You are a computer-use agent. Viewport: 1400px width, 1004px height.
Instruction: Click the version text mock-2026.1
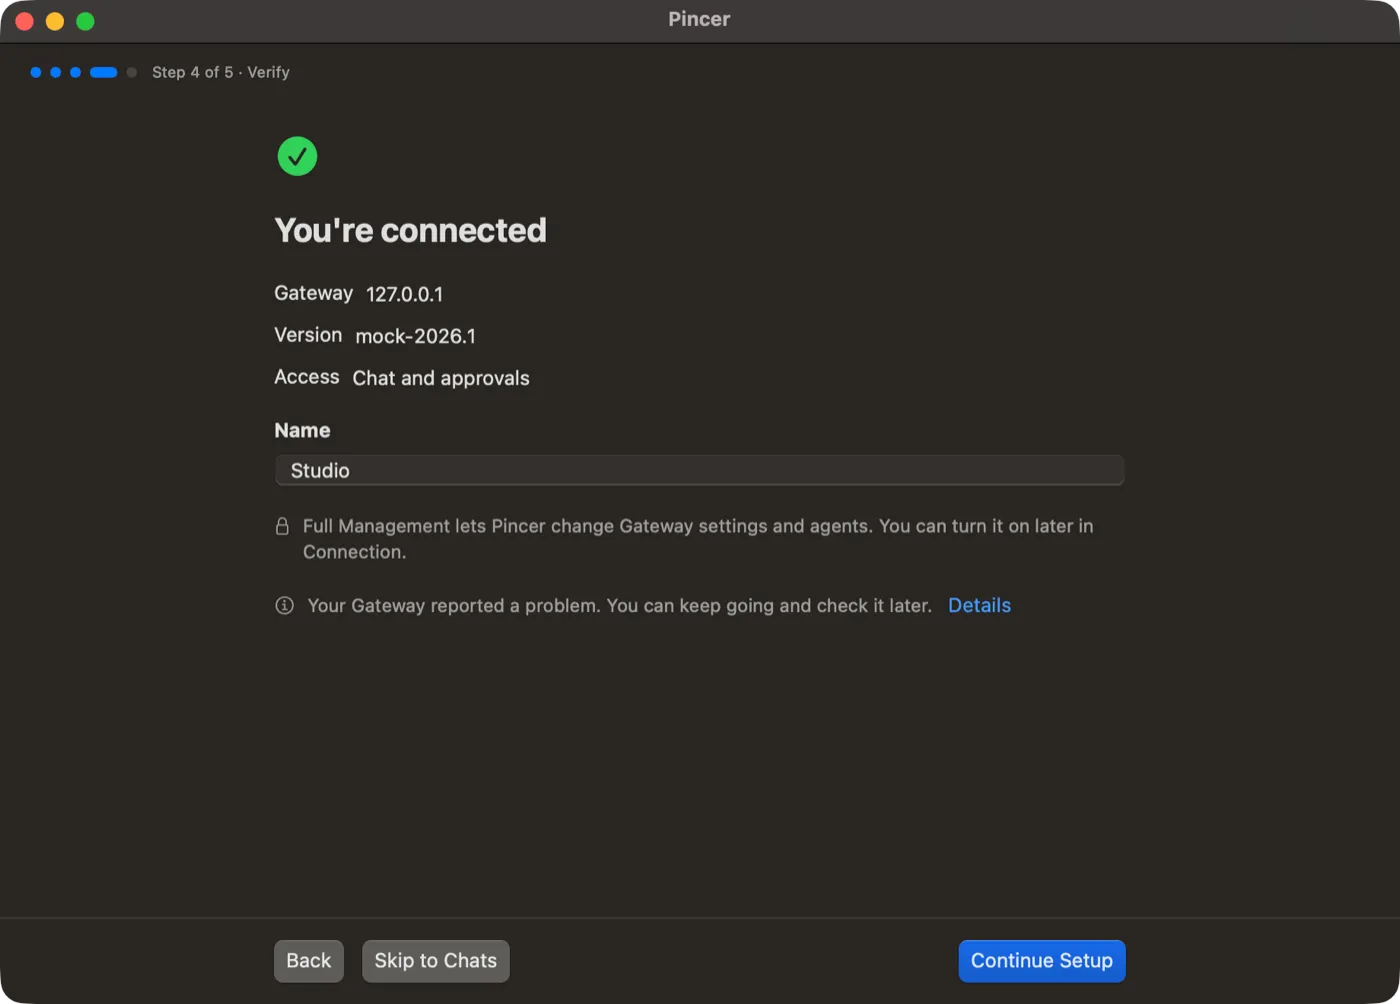click(x=416, y=336)
